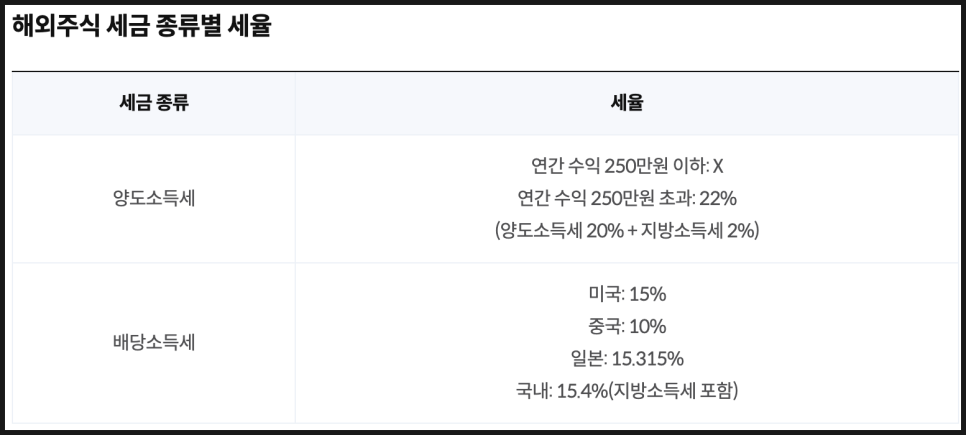Click the 양도소득세 row label
The image size is (966, 435).
tap(154, 199)
